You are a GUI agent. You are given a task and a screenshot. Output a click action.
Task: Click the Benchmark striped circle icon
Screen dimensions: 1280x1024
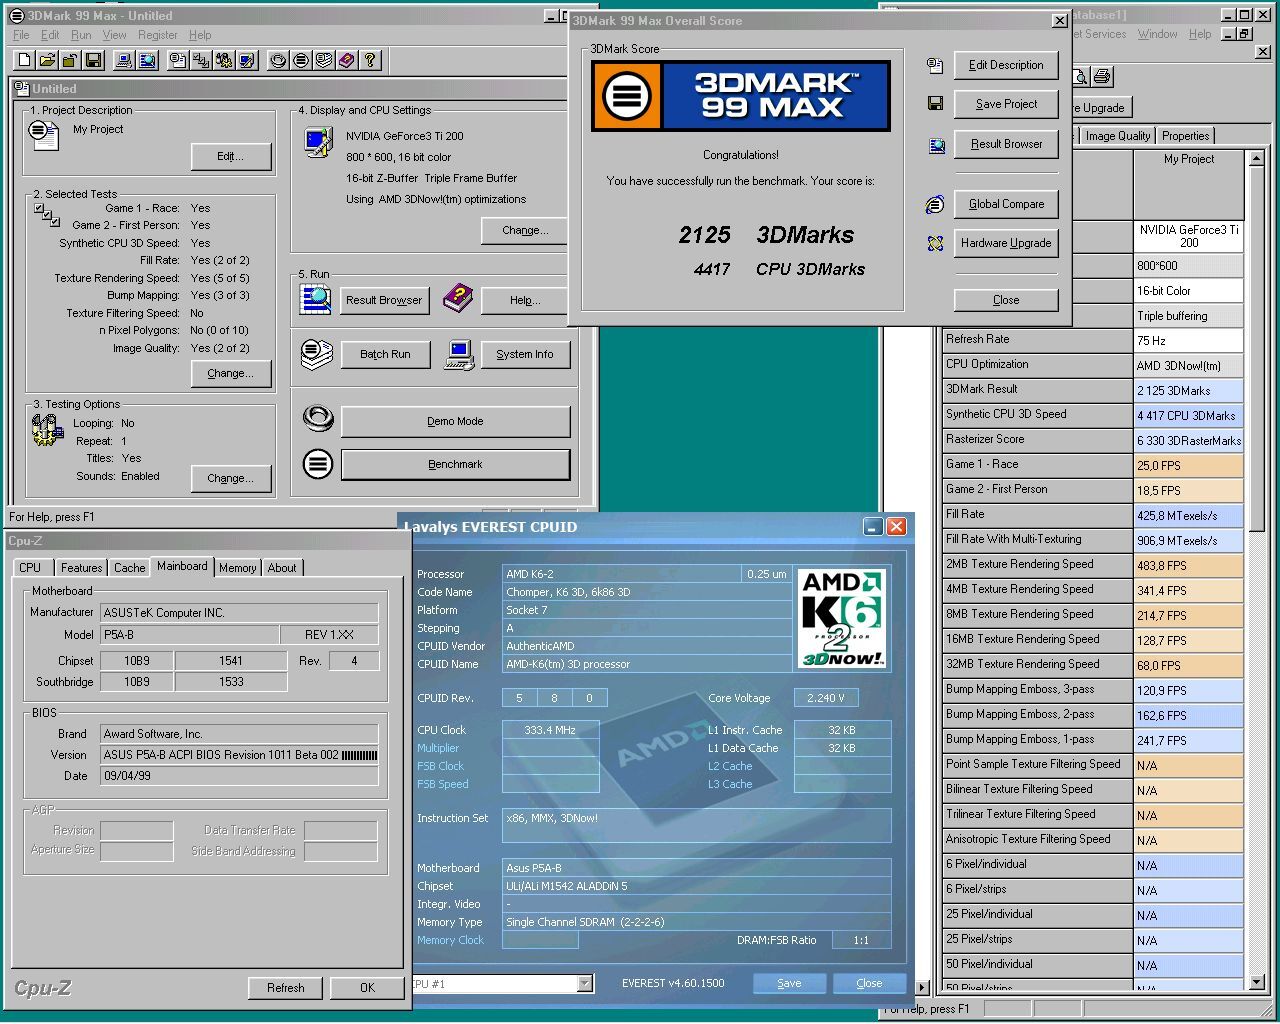pyautogui.click(x=317, y=464)
